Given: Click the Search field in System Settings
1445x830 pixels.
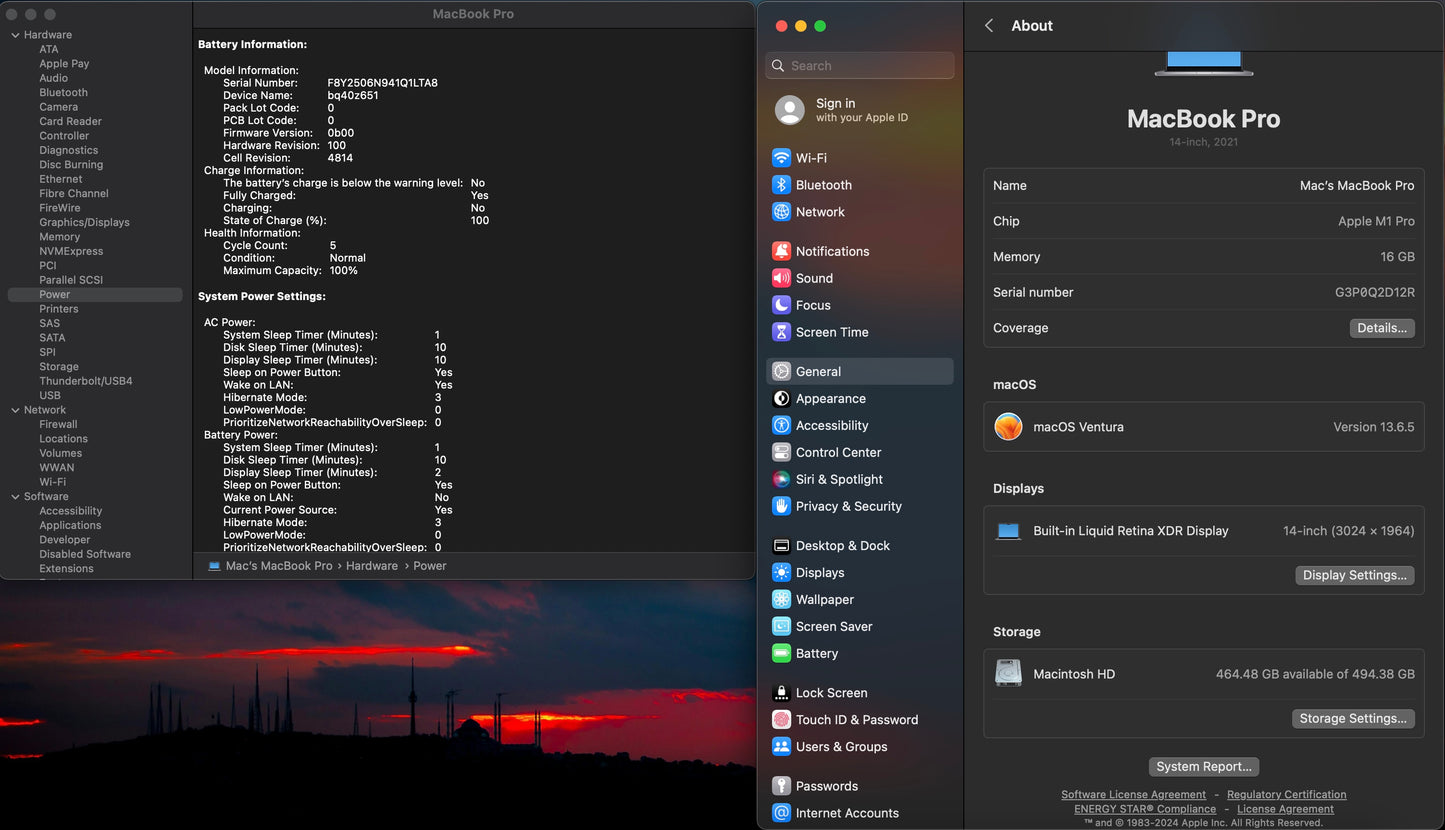Looking at the screenshot, I should [860, 66].
